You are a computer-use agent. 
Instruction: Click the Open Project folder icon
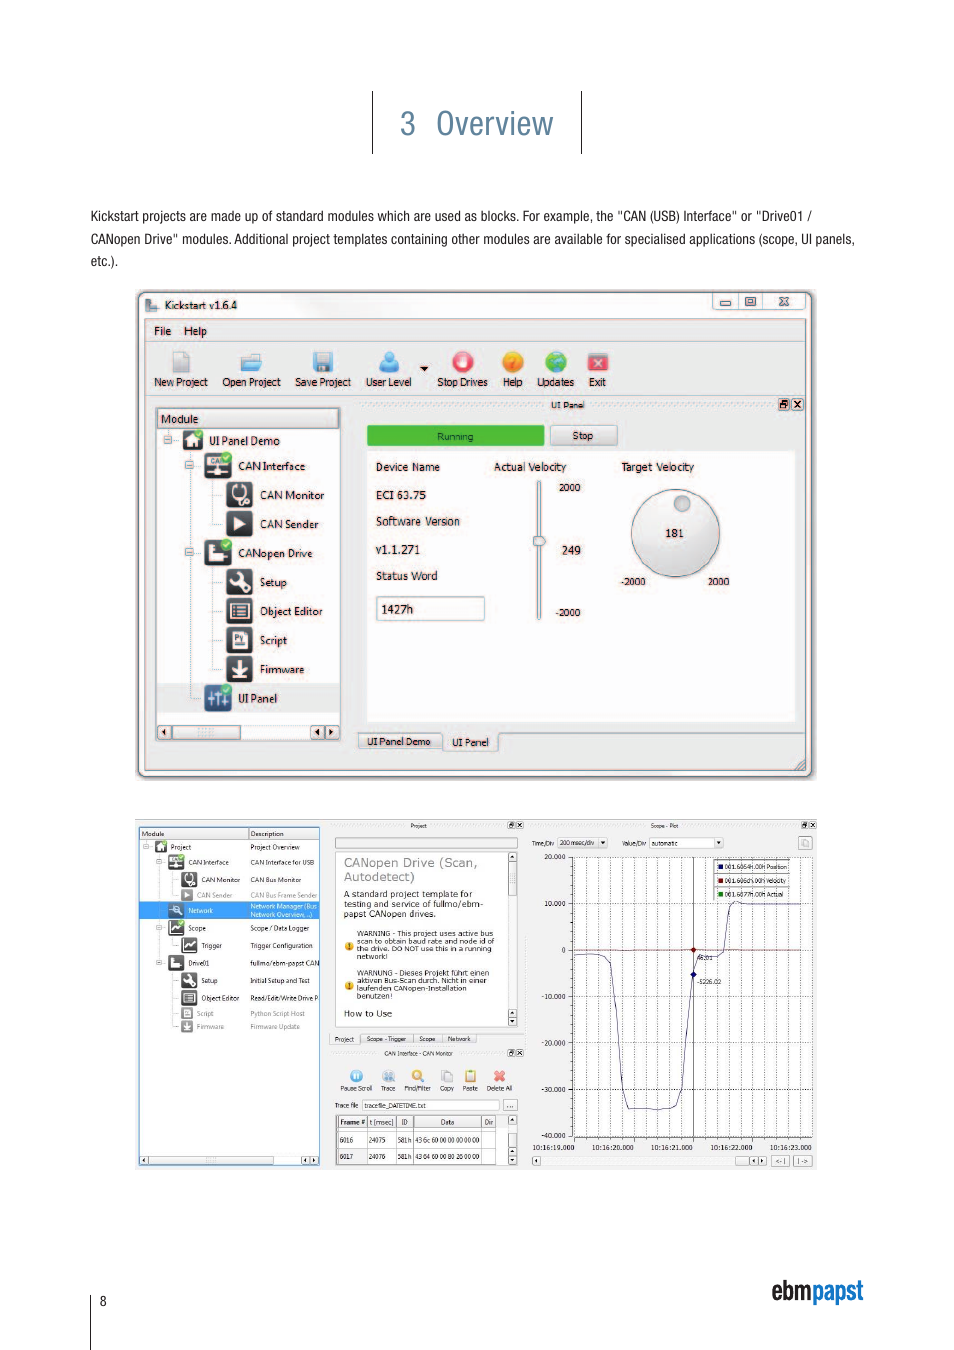(x=251, y=362)
